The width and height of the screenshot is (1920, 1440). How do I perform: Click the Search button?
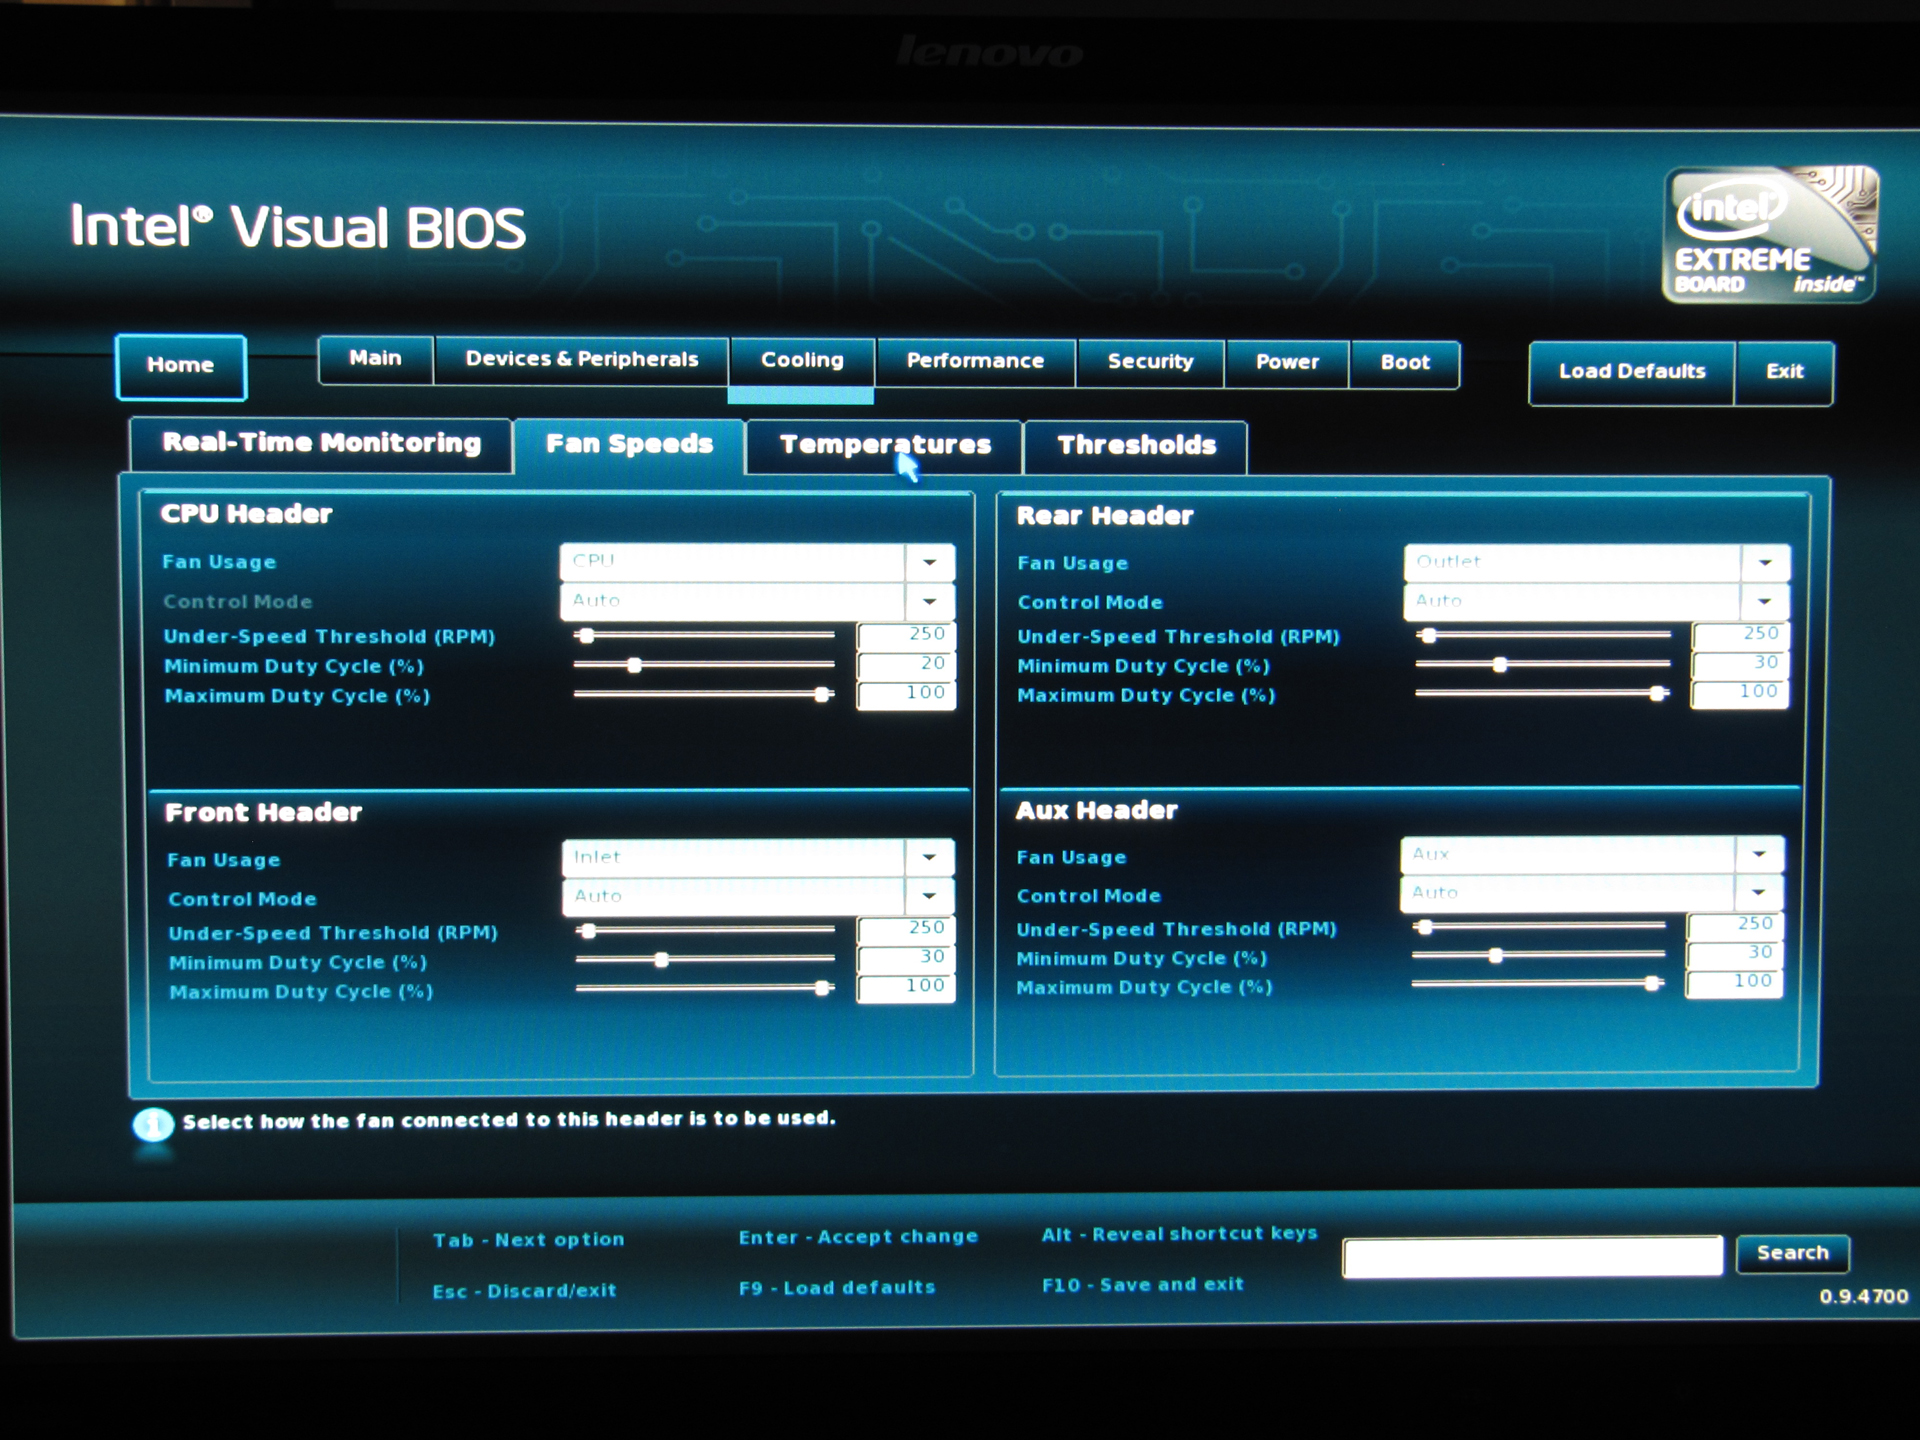(x=1792, y=1253)
